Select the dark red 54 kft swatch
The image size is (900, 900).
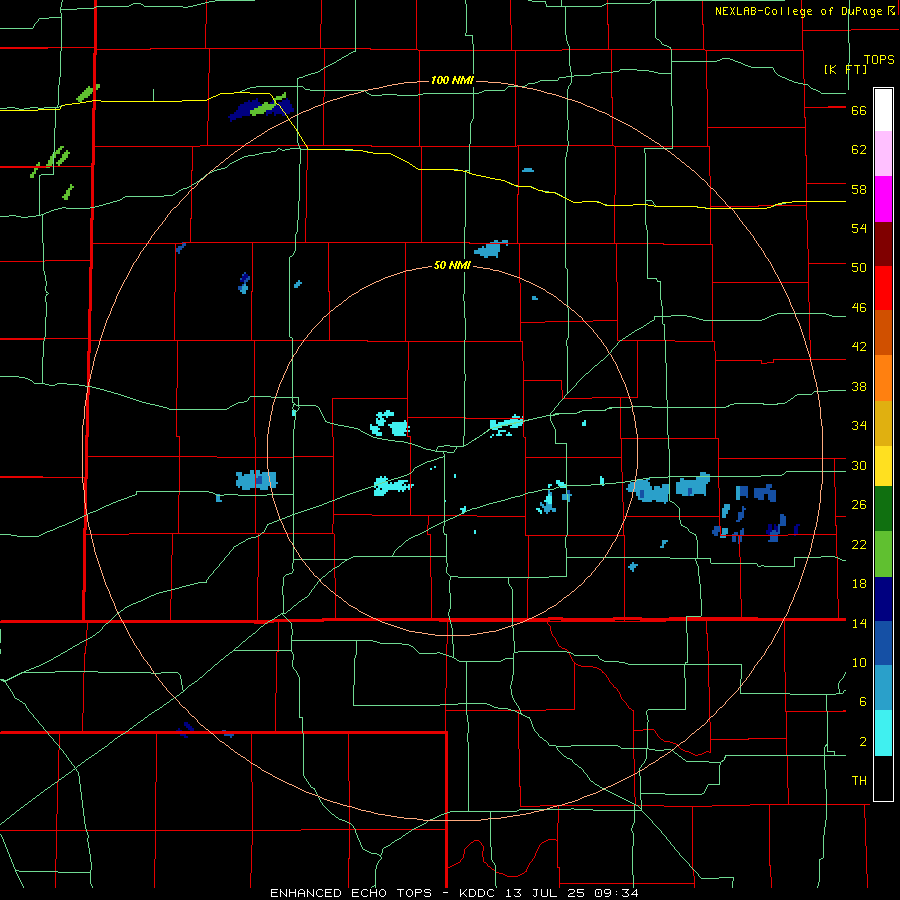(x=883, y=244)
